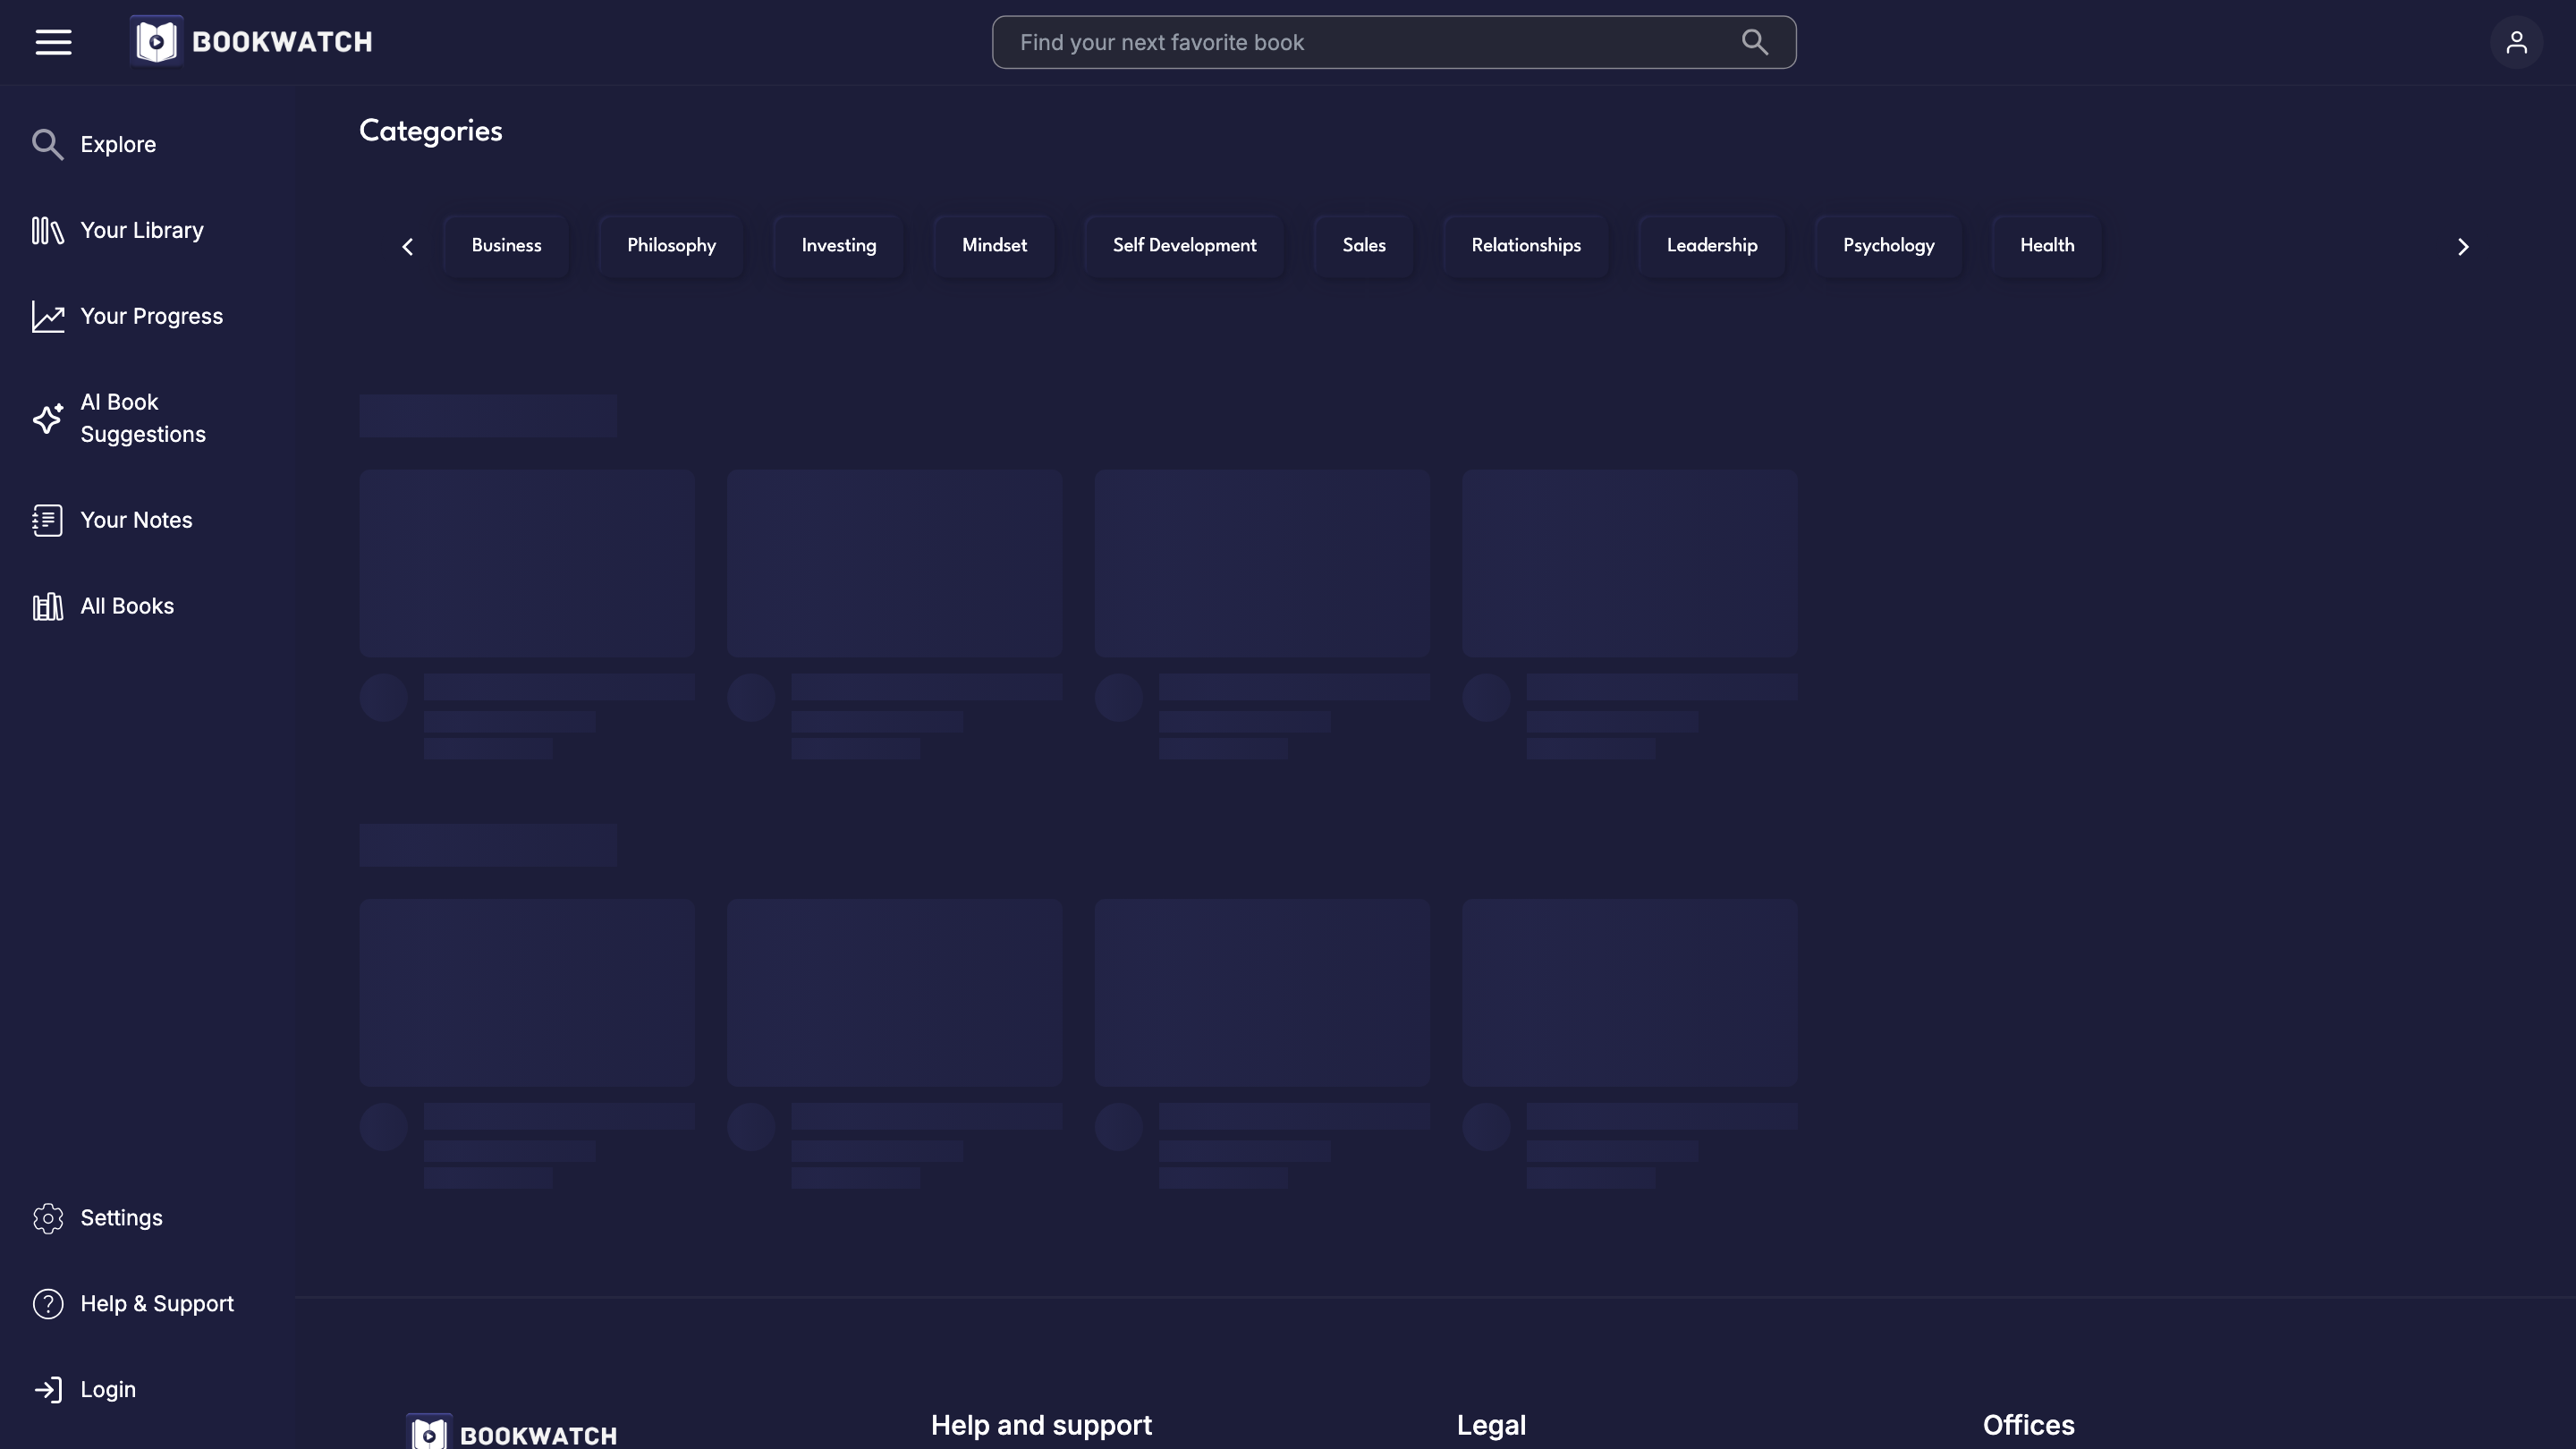Open AI Book Suggestions
The width and height of the screenshot is (2576, 1449).
pos(142,418)
